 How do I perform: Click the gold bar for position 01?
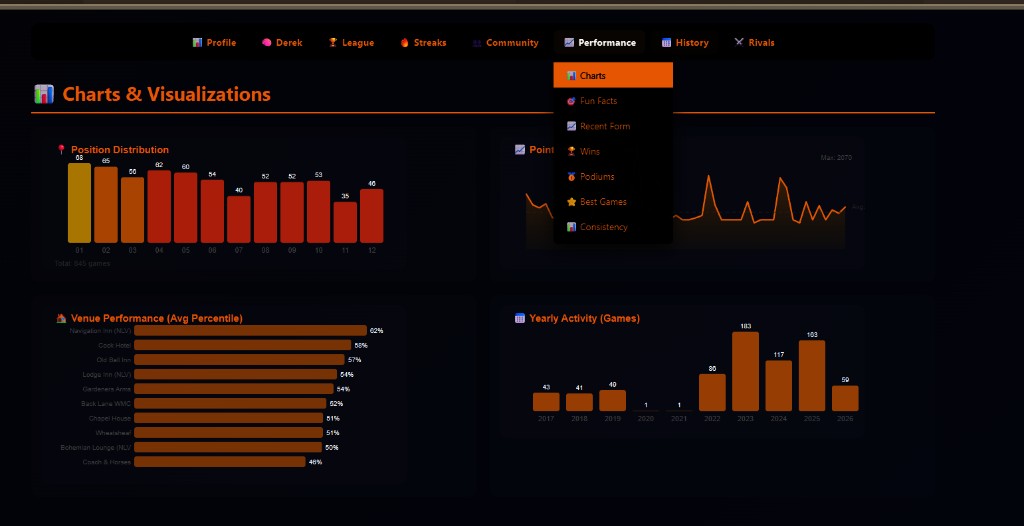(x=80, y=203)
